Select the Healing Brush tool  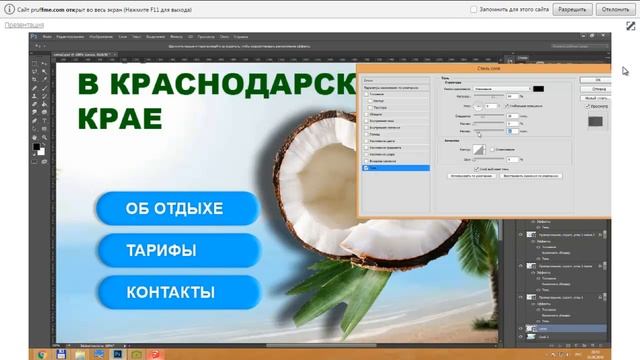point(35,88)
